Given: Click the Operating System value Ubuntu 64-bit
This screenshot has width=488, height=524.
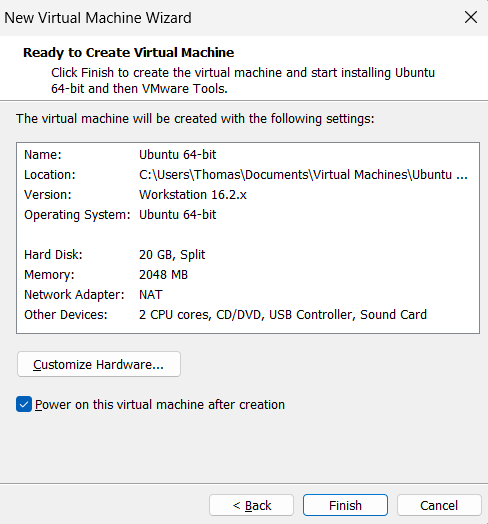Looking at the screenshot, I should (177, 215).
